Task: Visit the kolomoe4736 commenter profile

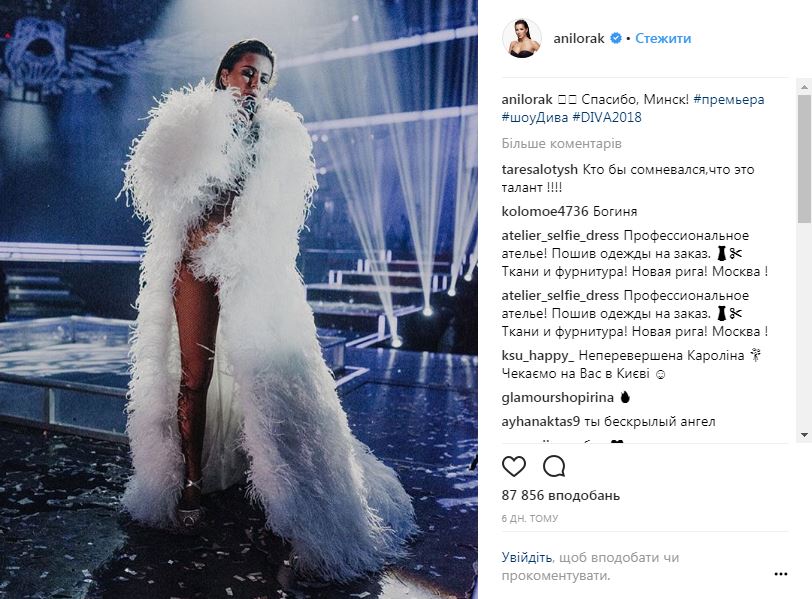Action: (x=545, y=211)
